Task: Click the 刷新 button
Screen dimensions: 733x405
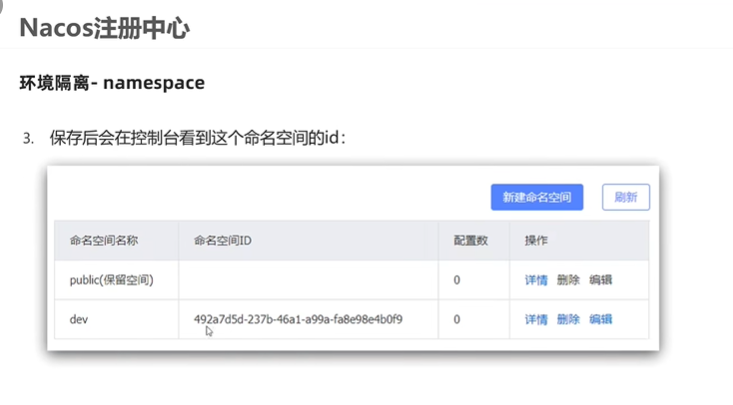Action: 625,197
